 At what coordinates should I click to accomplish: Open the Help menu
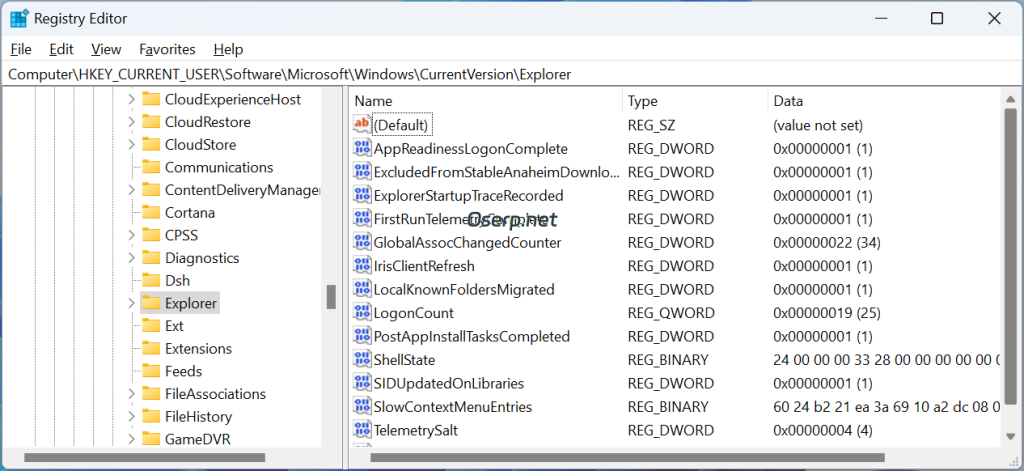tap(228, 49)
